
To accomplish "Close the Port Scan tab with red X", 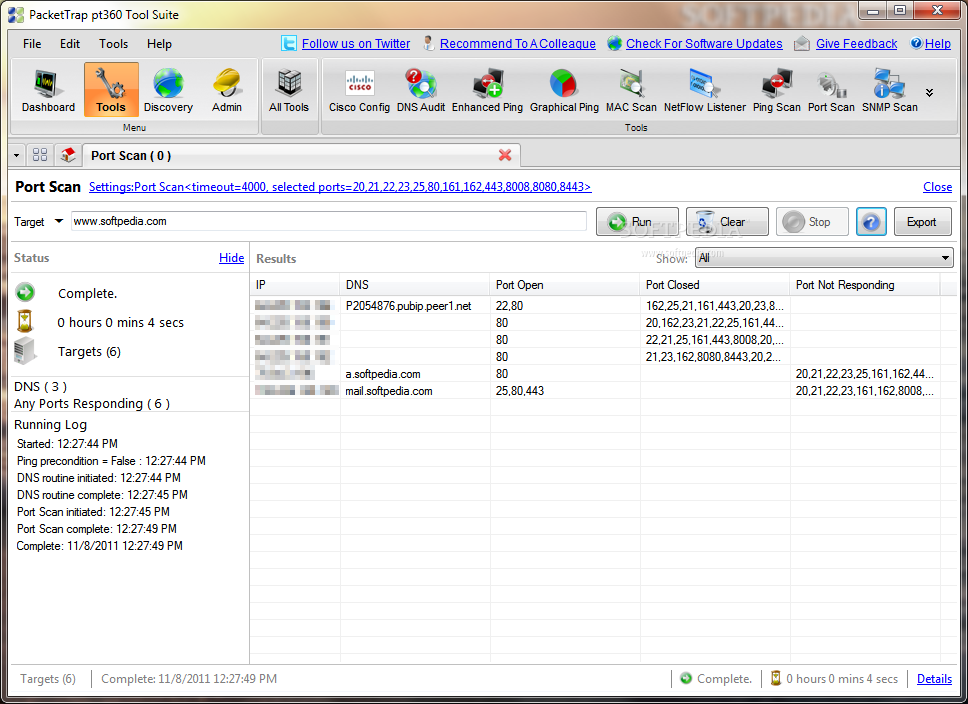I will (x=505, y=155).
